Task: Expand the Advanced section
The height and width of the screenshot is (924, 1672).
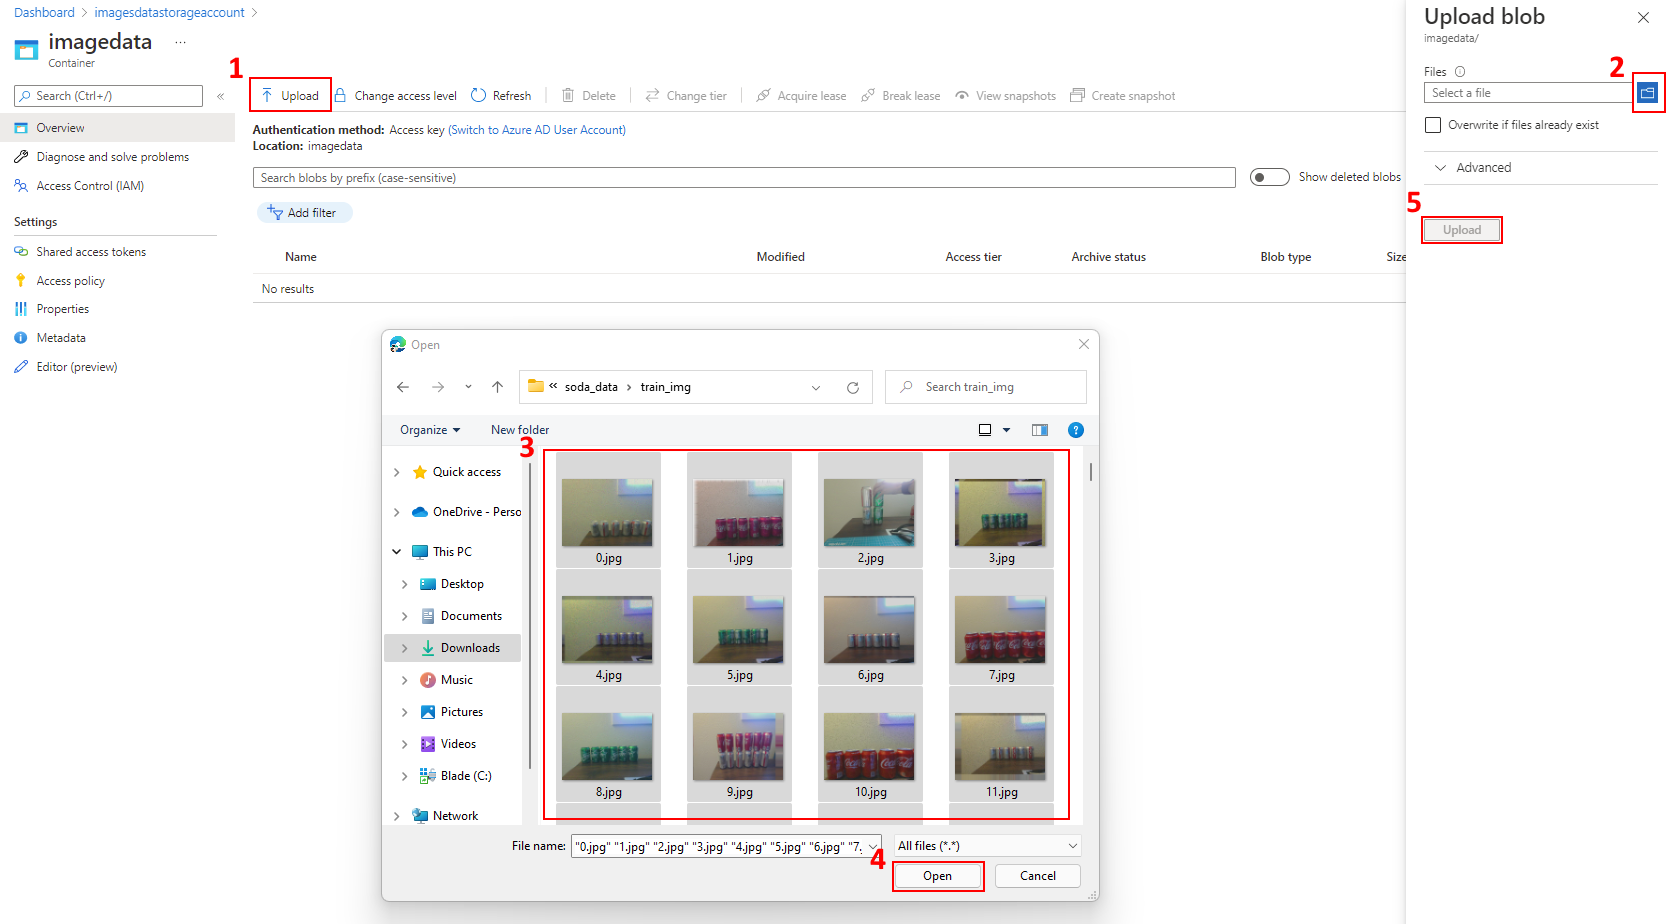Action: [x=1472, y=168]
